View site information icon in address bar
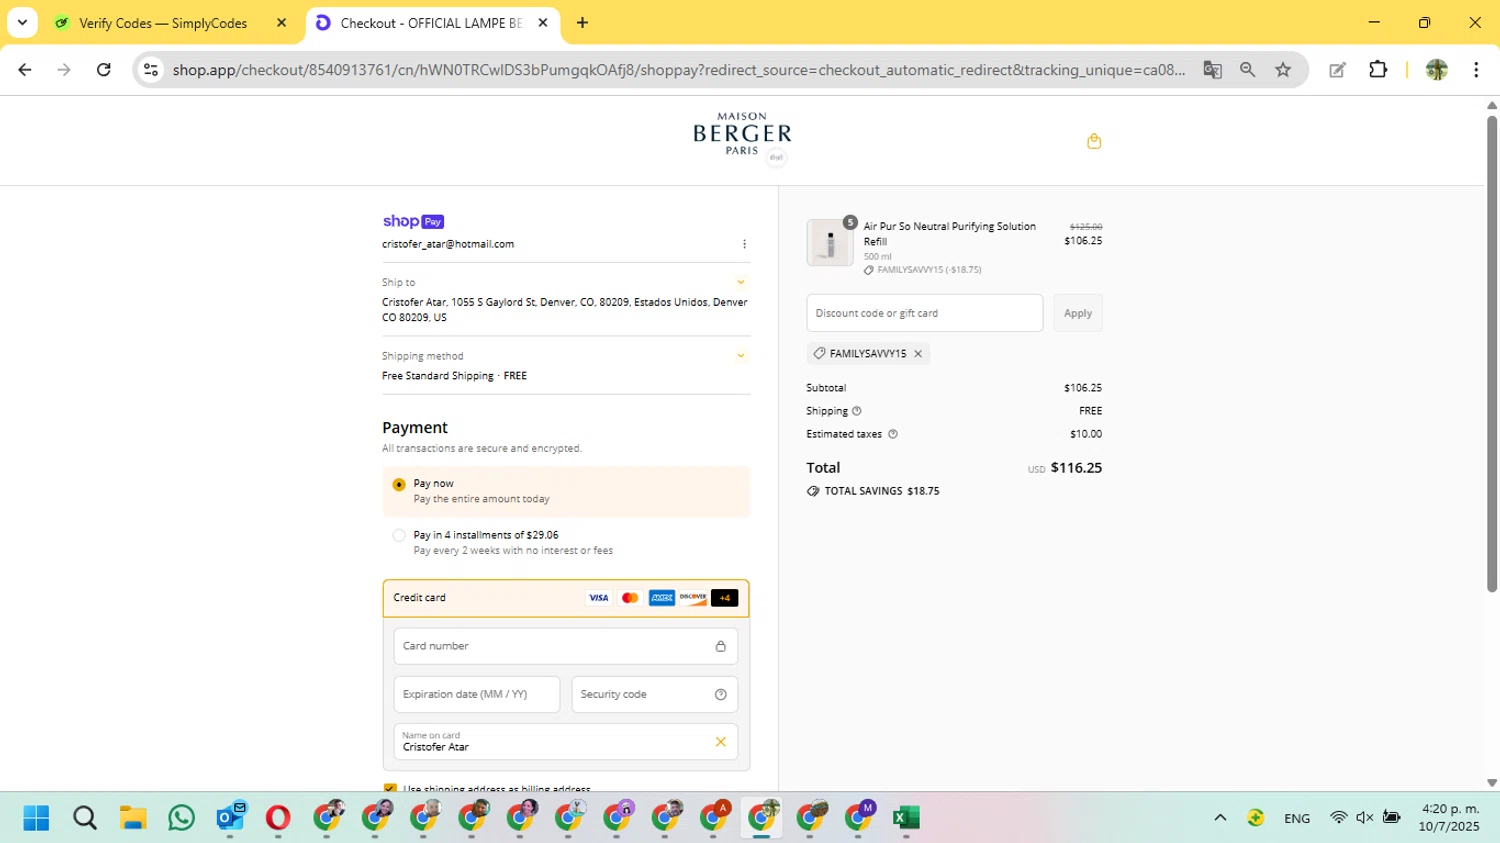1500x843 pixels. click(x=151, y=70)
